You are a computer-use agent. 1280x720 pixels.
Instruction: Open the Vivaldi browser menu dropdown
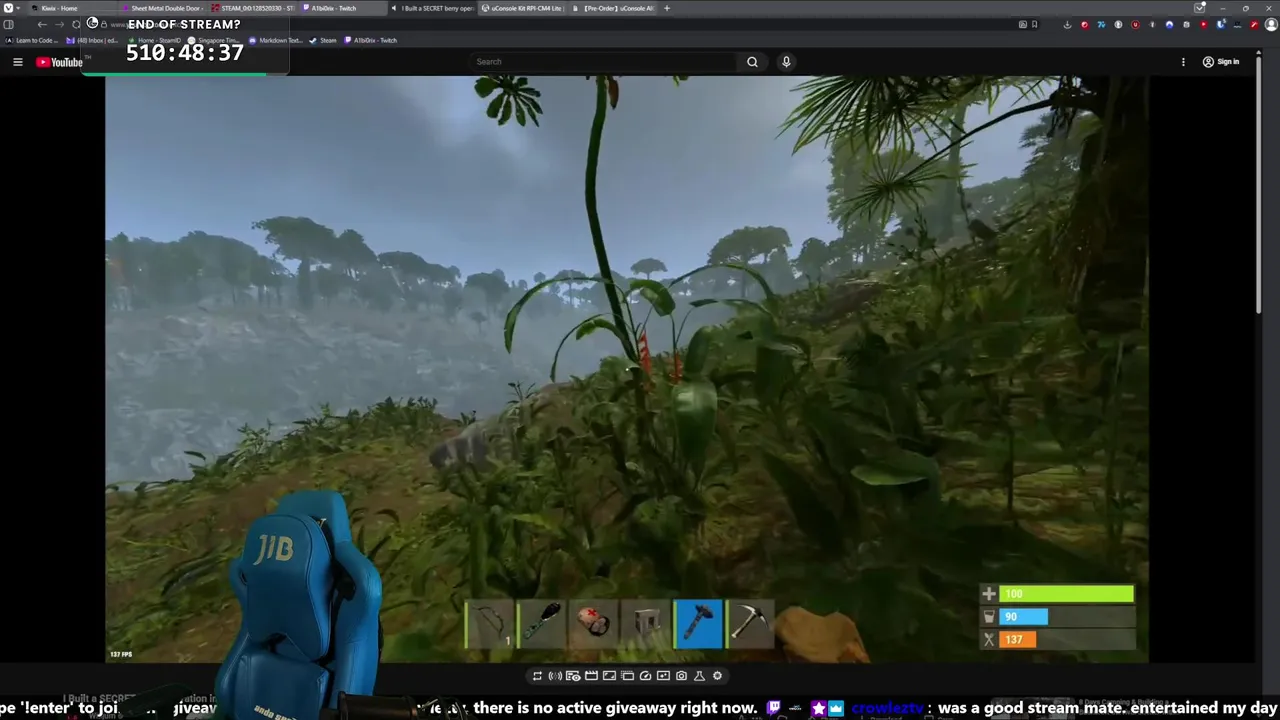point(11,8)
